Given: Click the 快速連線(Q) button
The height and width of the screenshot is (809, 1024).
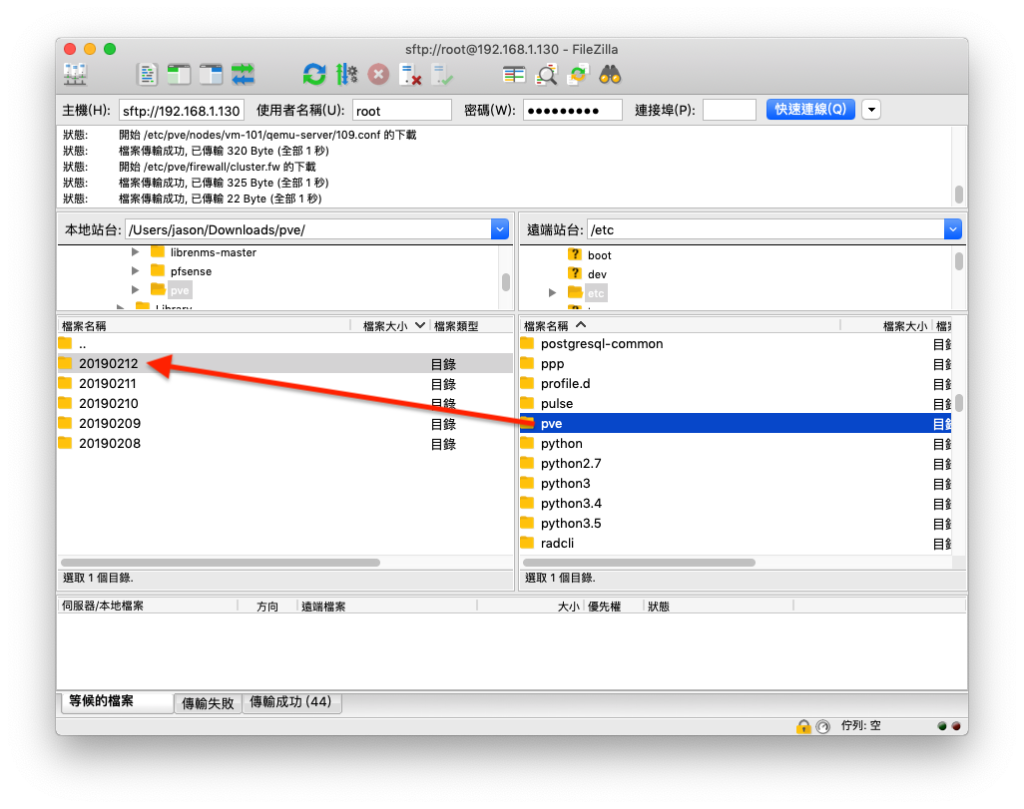Looking at the screenshot, I should (x=810, y=109).
